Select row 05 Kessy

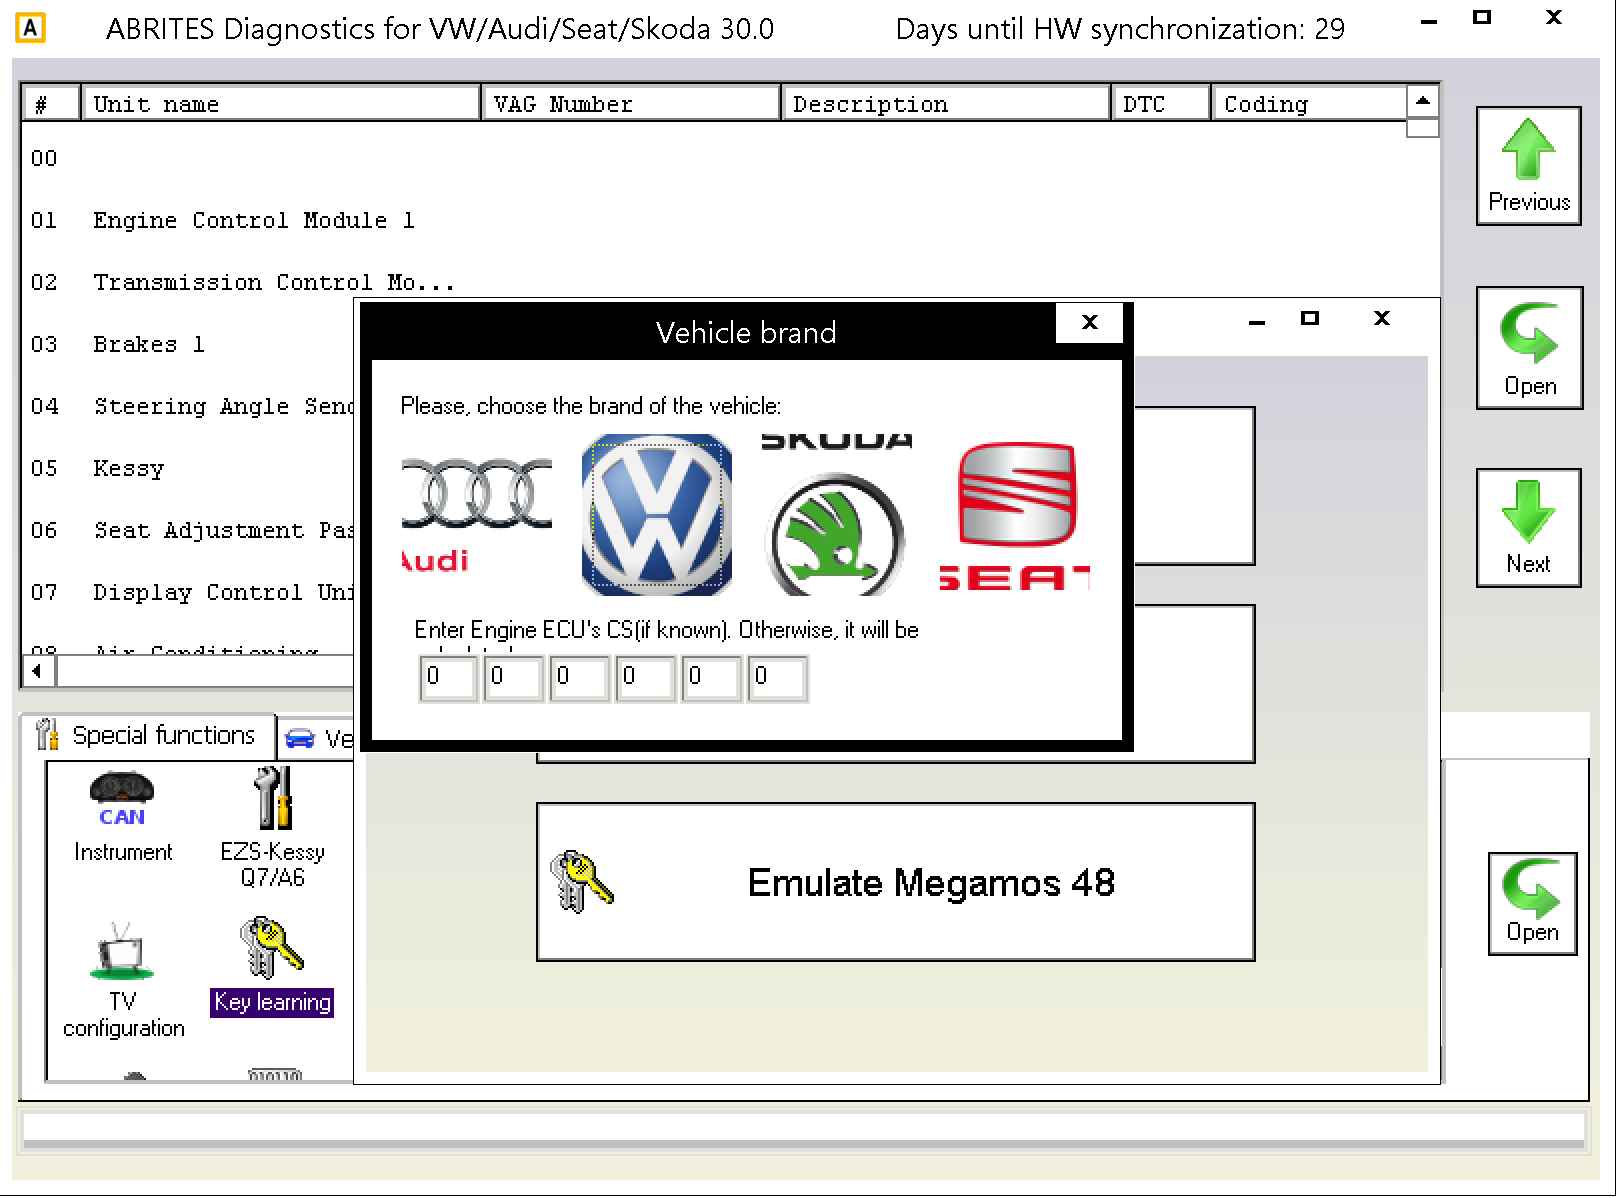(97, 468)
